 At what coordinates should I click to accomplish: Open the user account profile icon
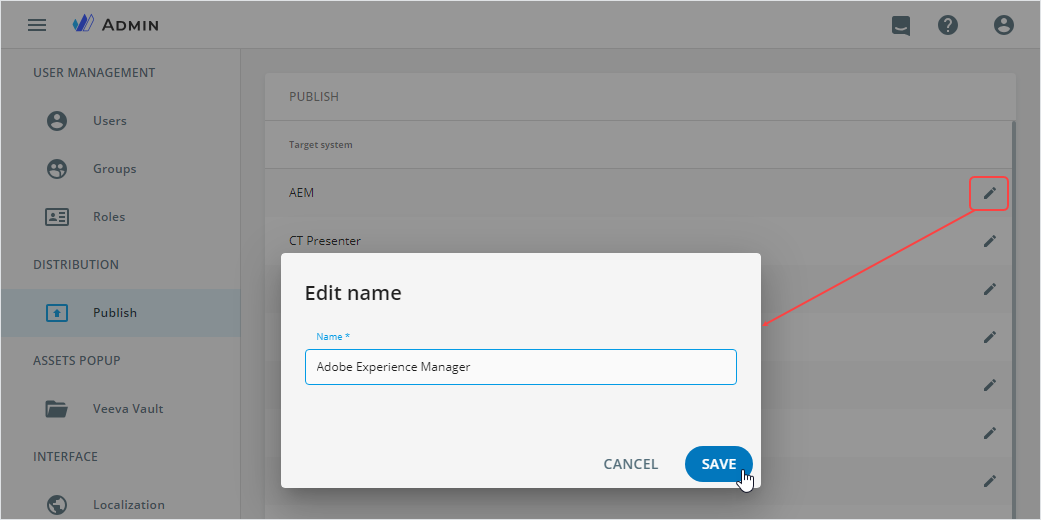click(x=1004, y=26)
